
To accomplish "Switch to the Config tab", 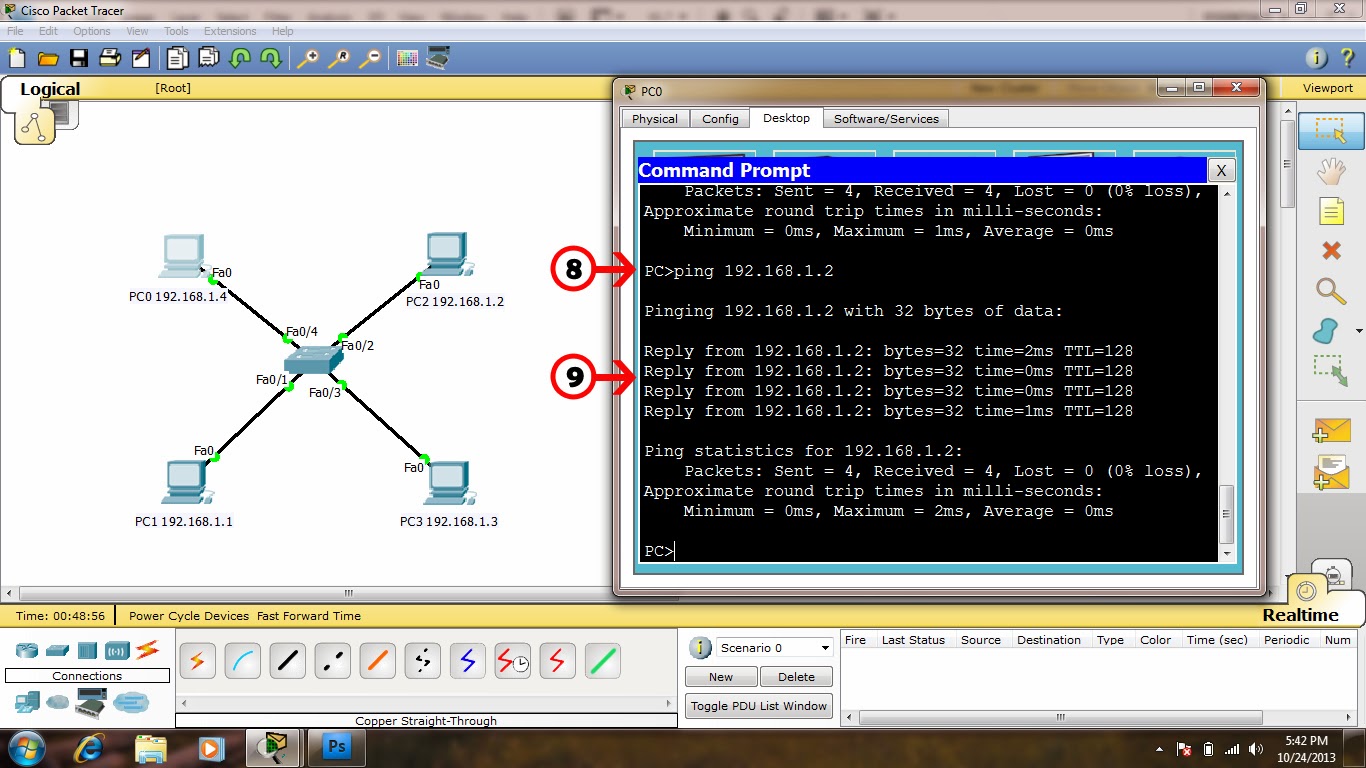I will pyautogui.click(x=719, y=118).
